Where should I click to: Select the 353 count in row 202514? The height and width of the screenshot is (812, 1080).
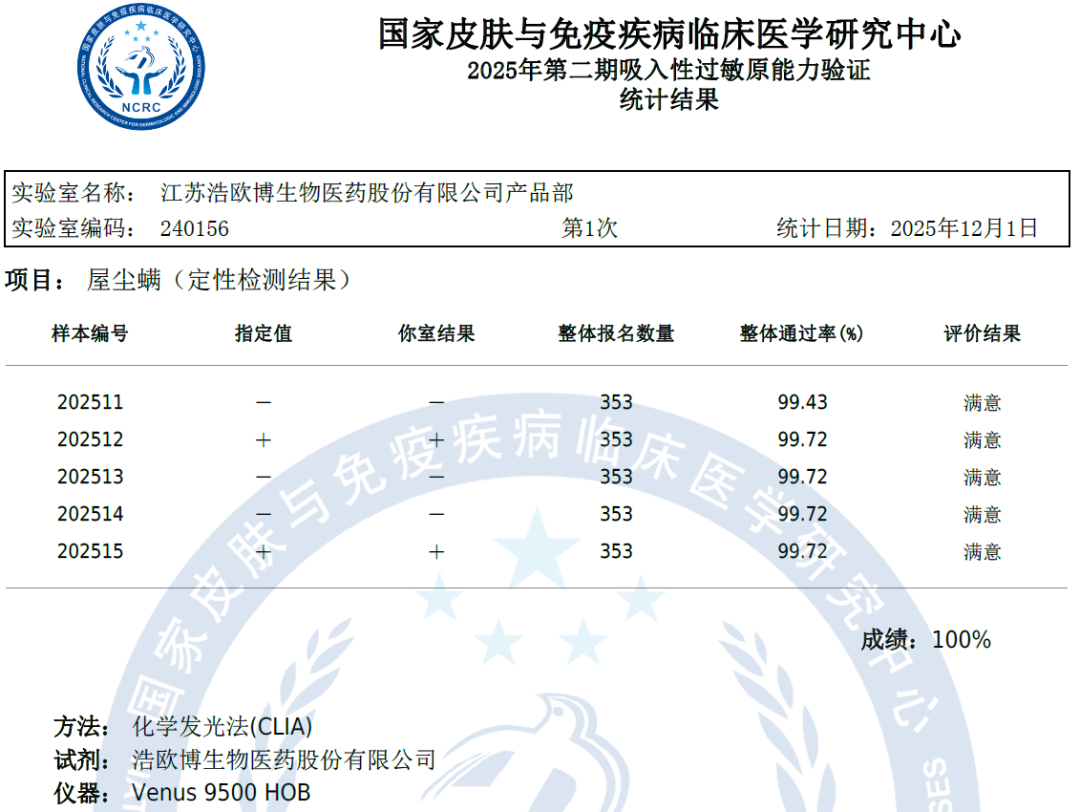click(616, 514)
